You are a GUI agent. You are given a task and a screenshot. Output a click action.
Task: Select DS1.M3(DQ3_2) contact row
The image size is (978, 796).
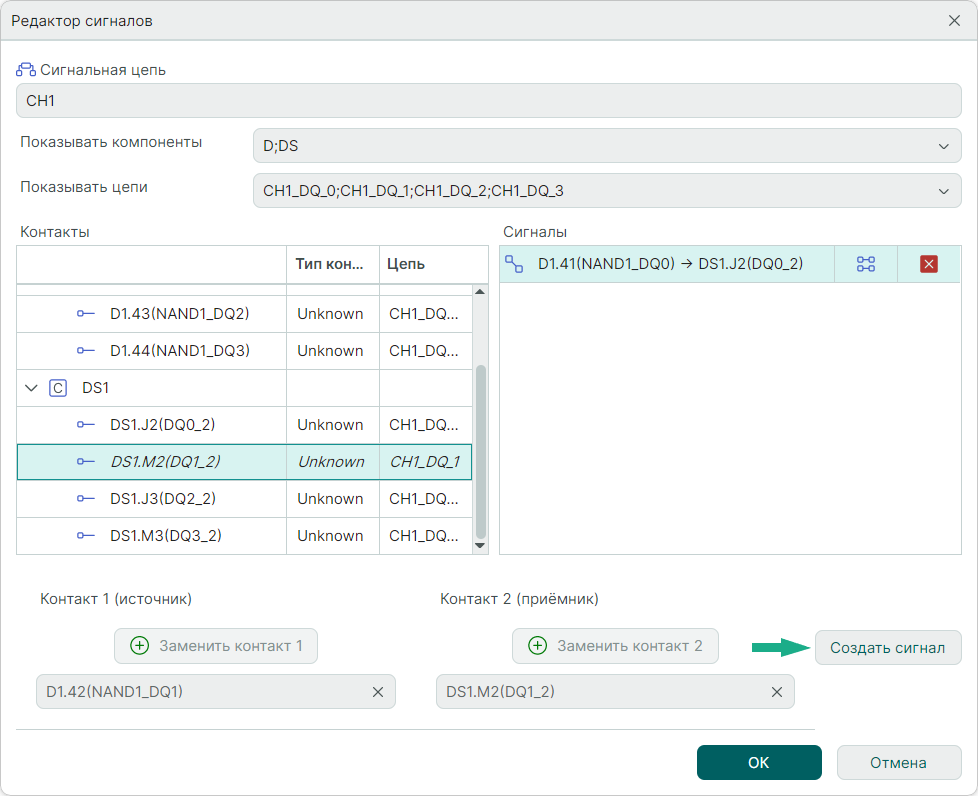click(x=165, y=536)
